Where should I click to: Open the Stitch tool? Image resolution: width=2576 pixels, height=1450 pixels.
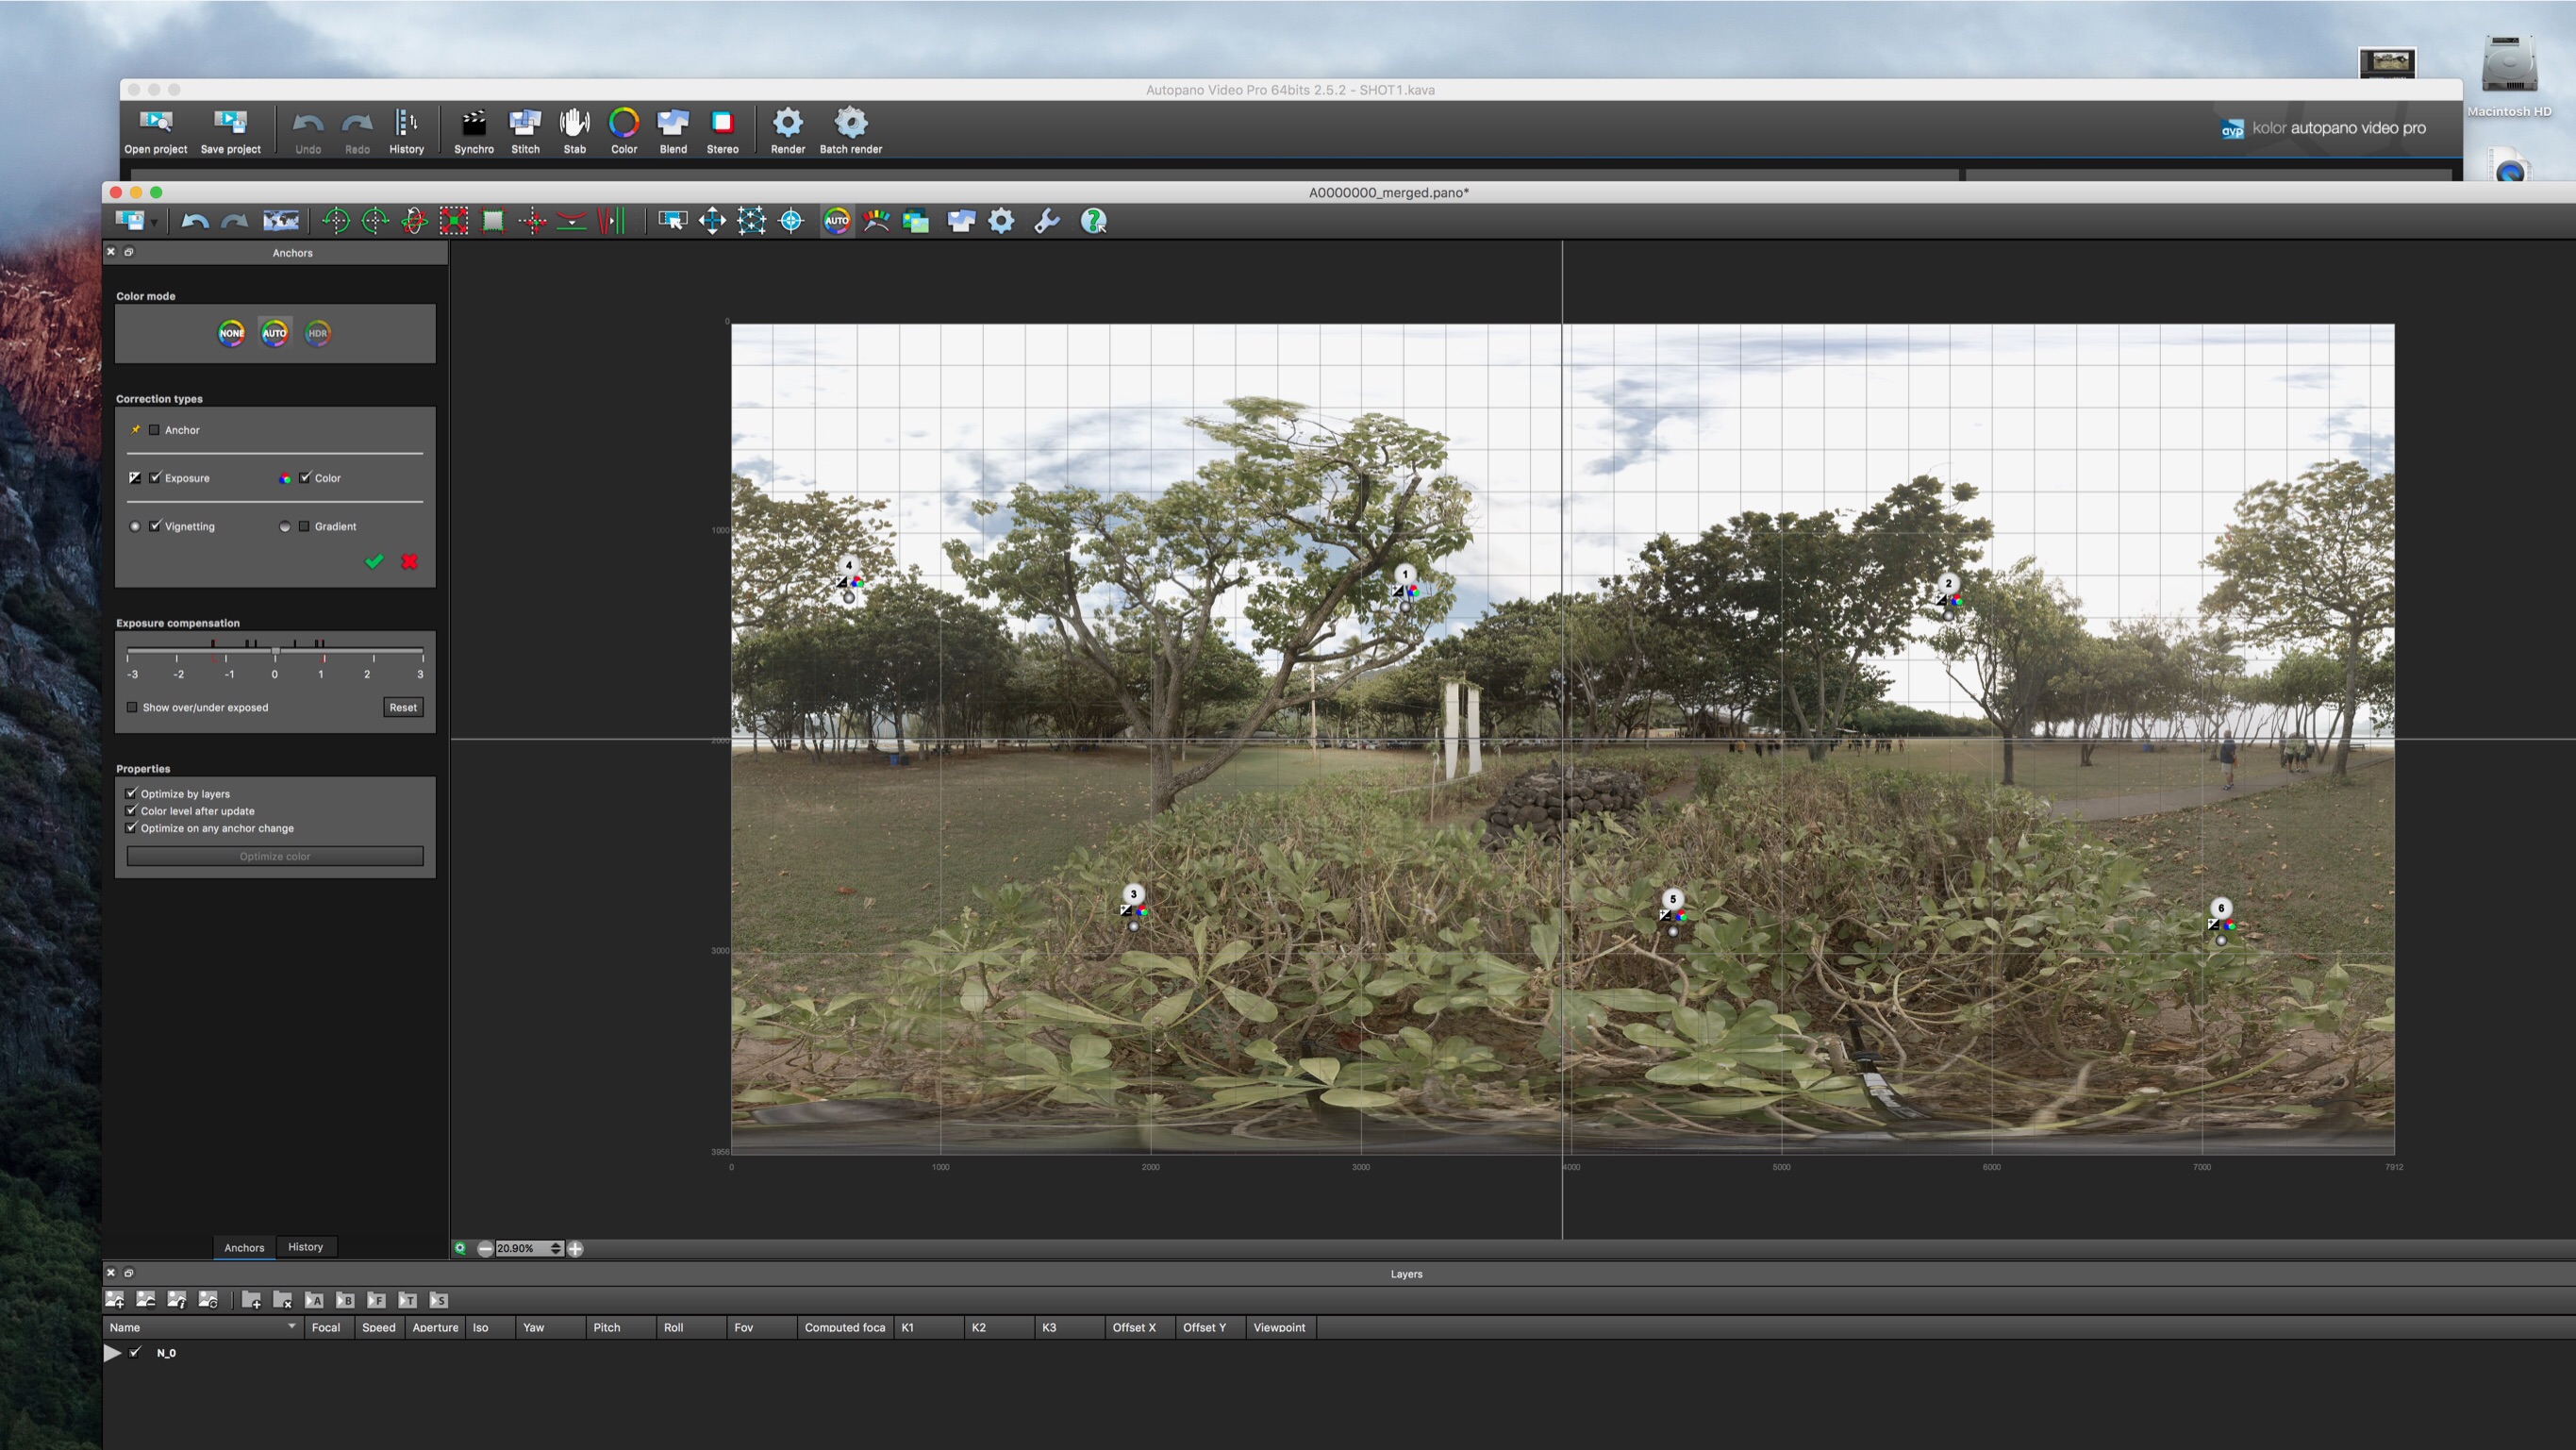524,130
